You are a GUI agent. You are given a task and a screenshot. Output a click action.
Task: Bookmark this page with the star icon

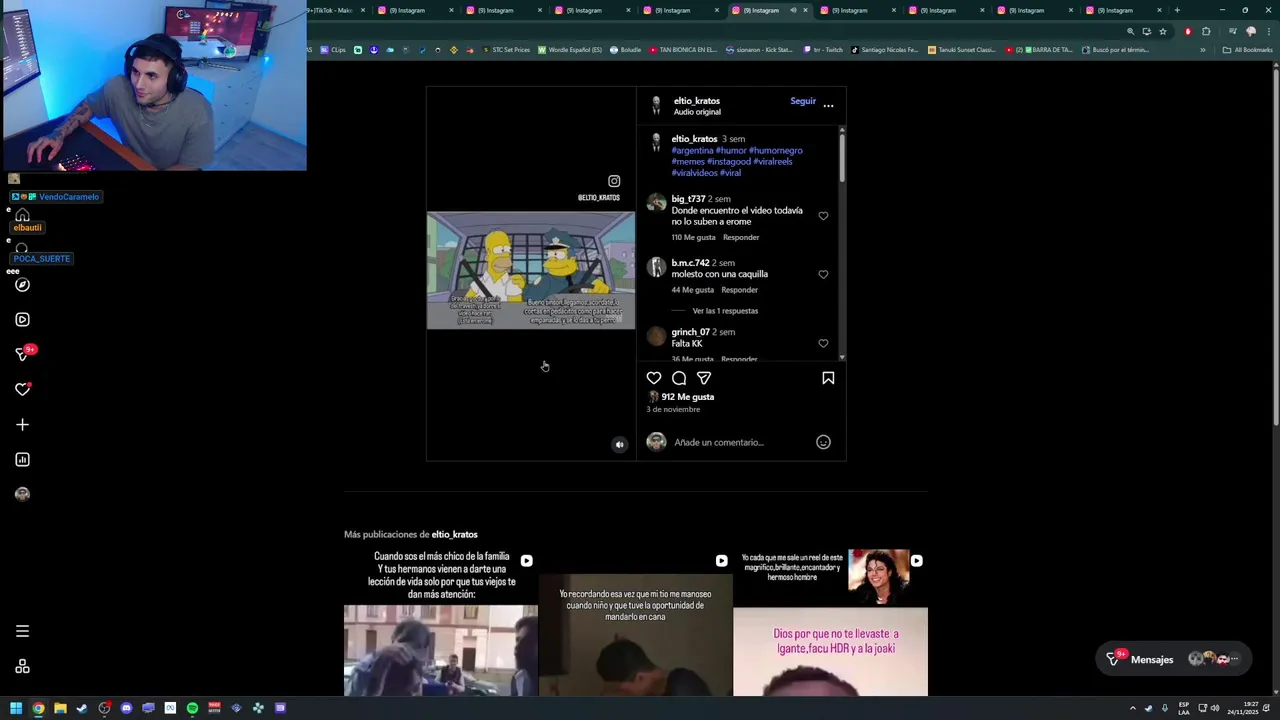pos(1162,31)
